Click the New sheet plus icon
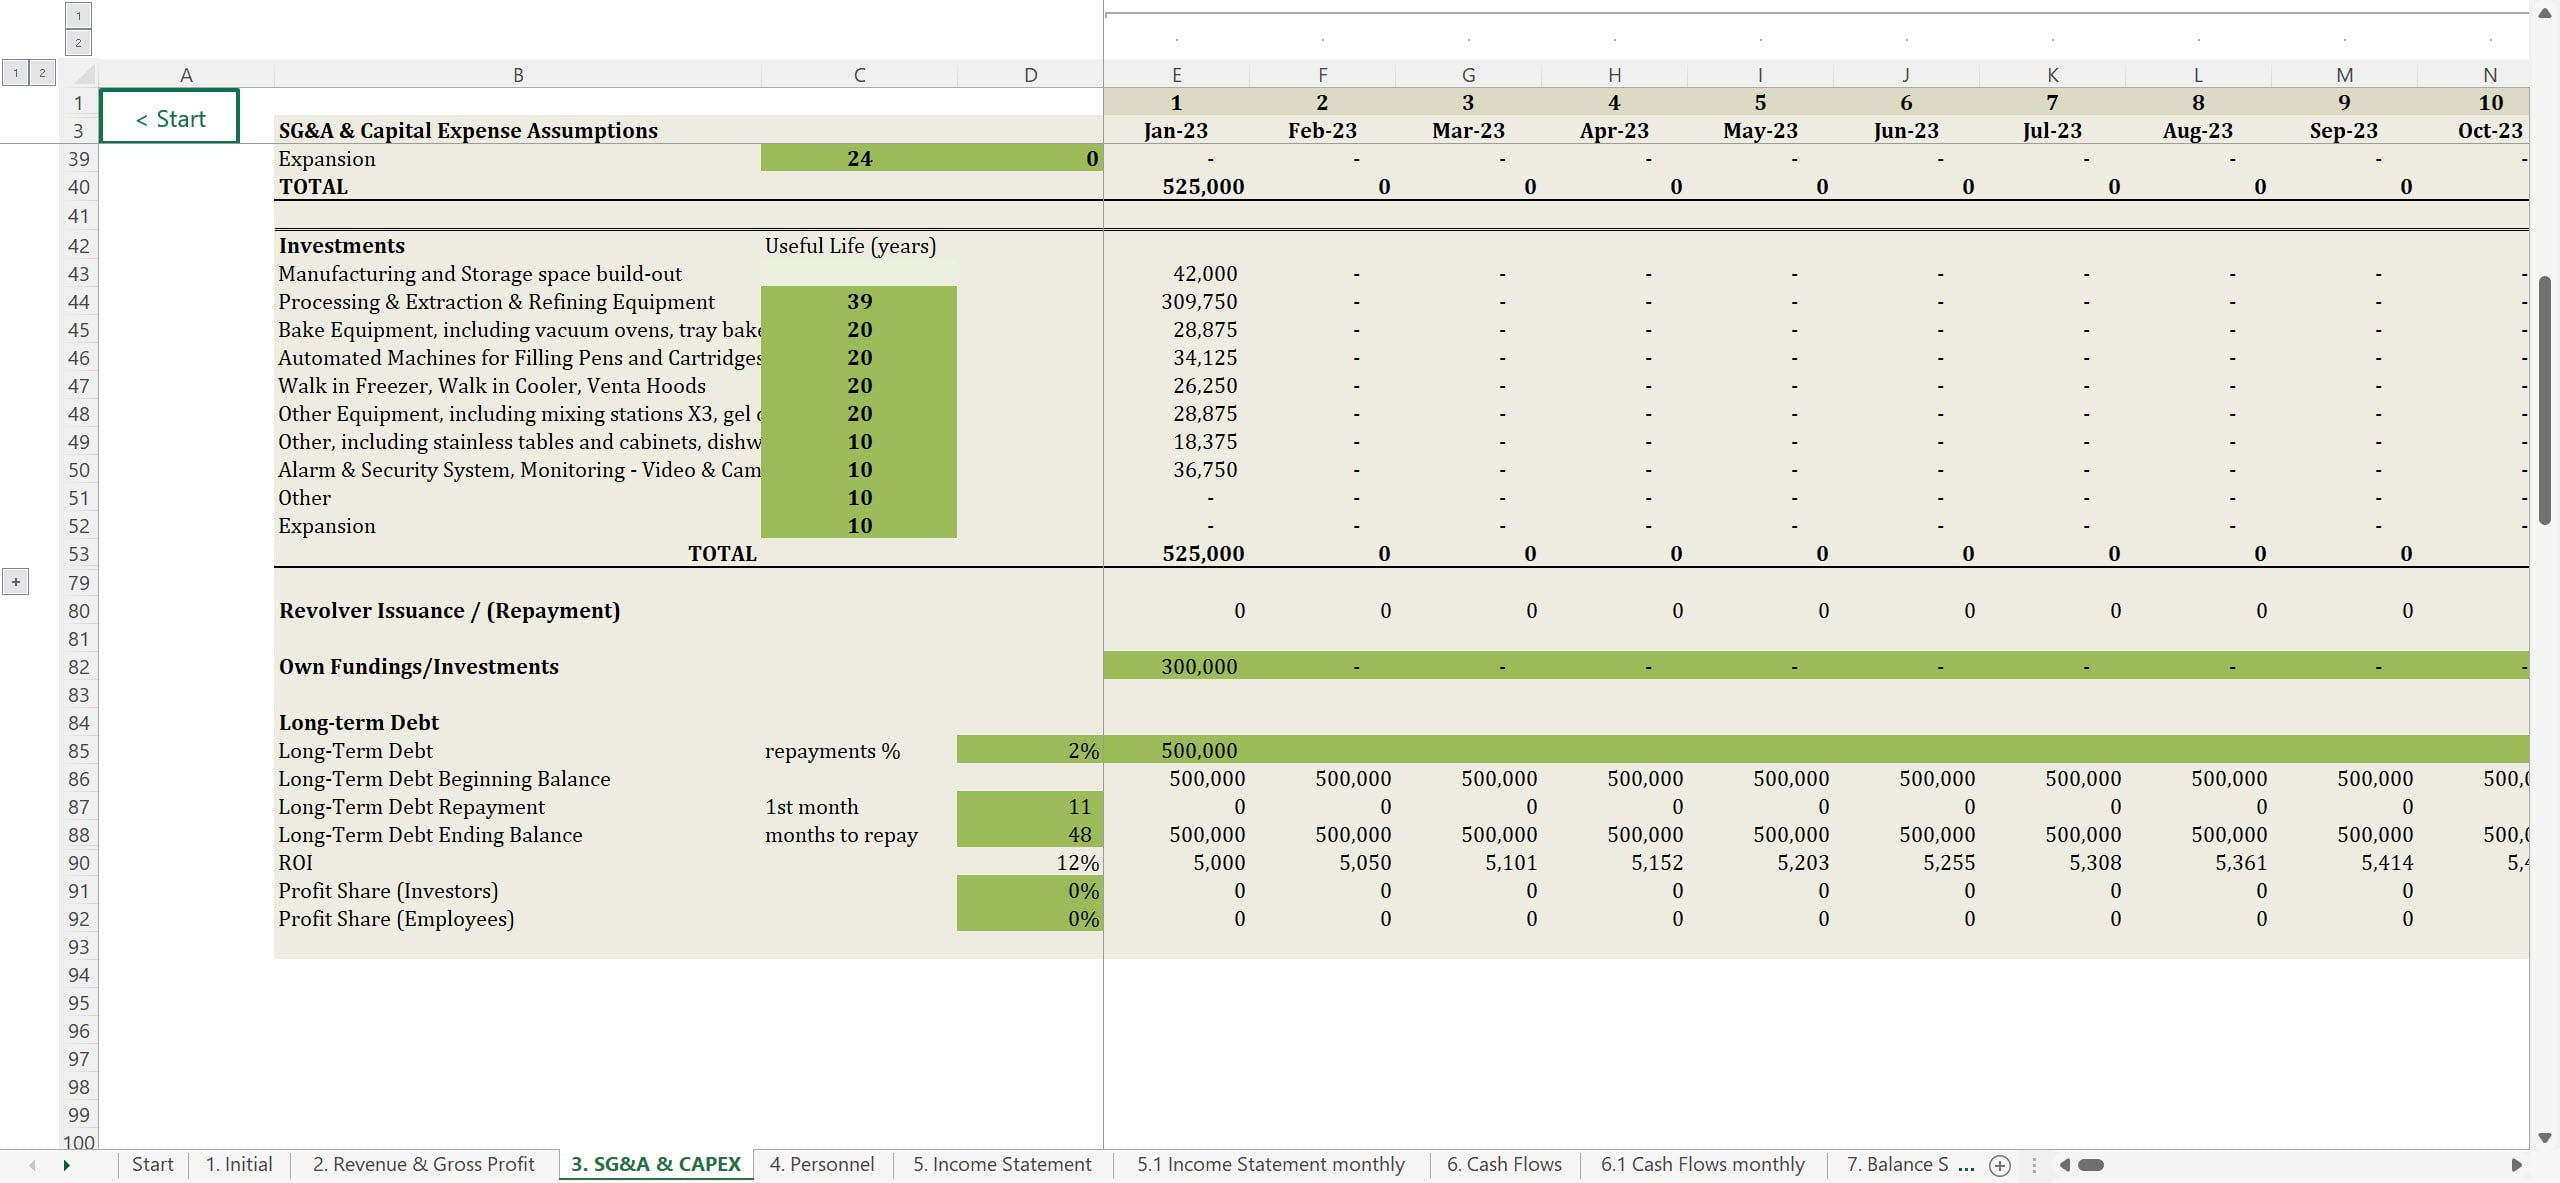 click(2000, 1165)
